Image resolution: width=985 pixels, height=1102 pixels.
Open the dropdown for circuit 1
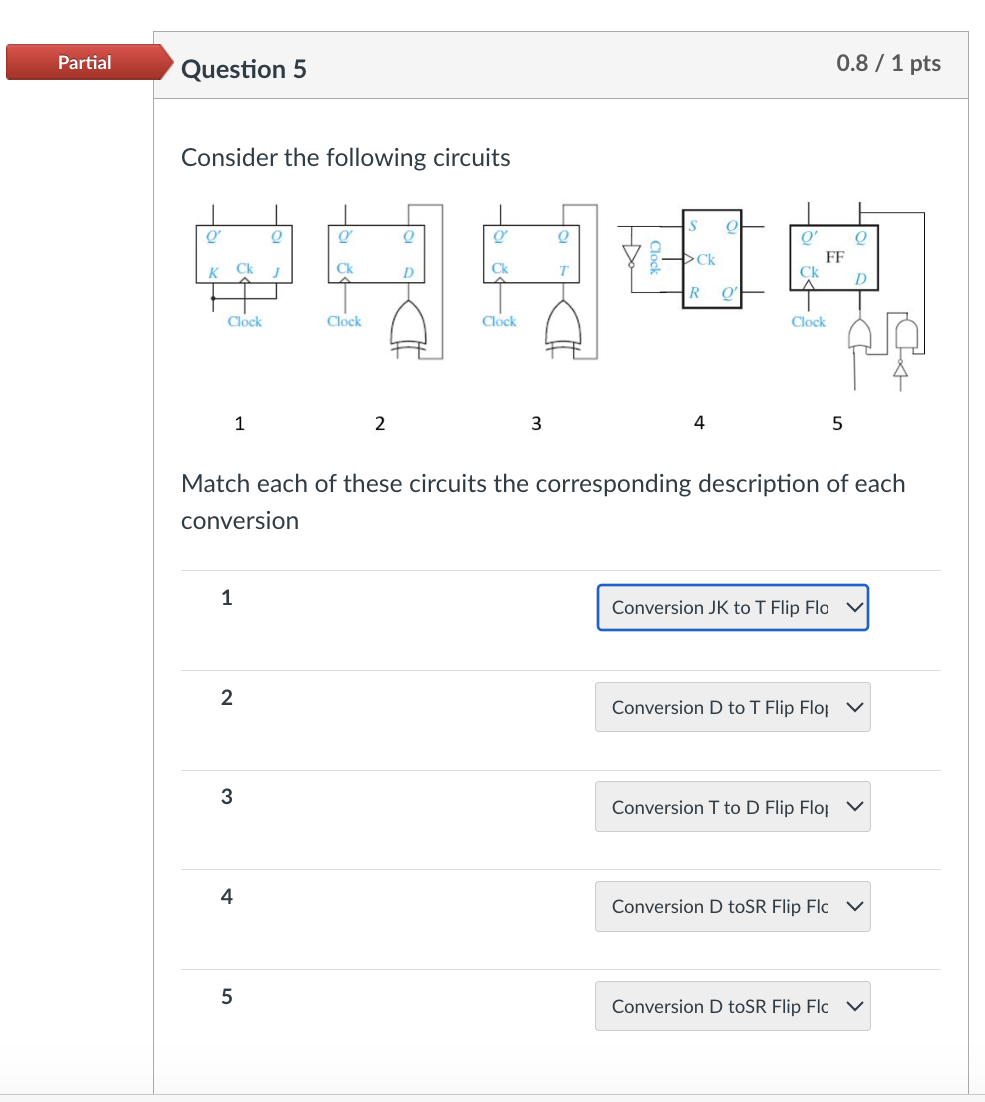coord(731,607)
